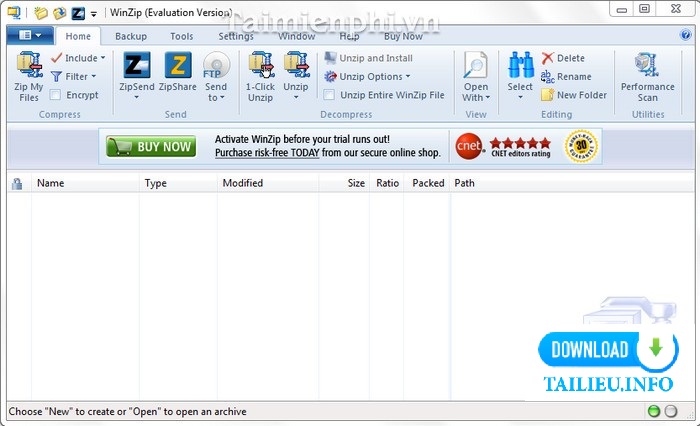The image size is (700, 426).
Task: Rename the selected file
Action: pyautogui.click(x=566, y=77)
